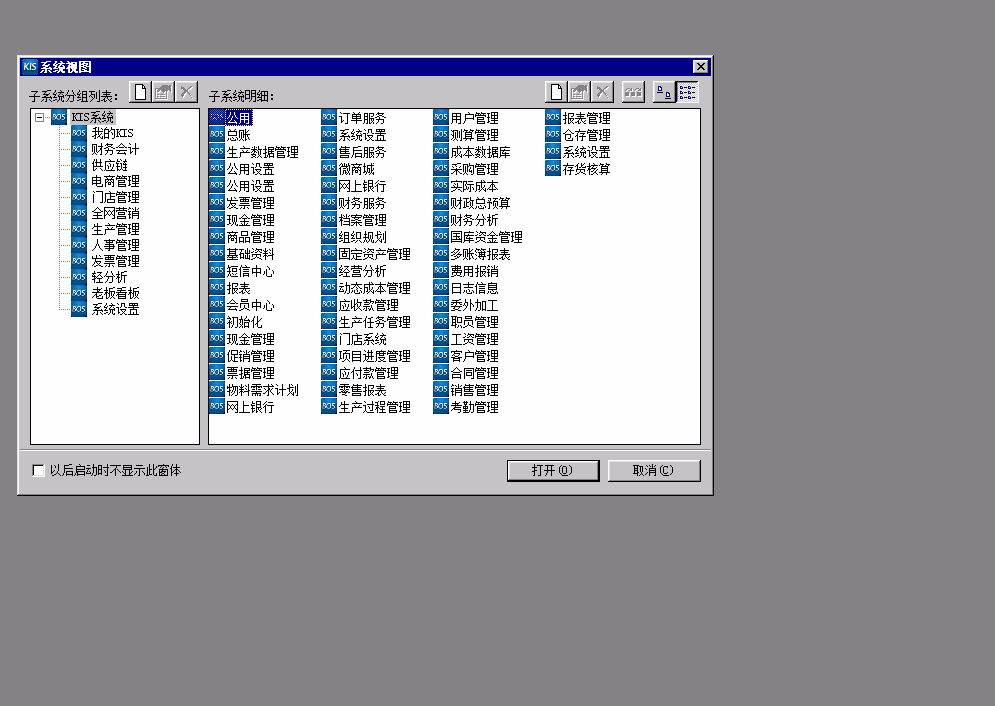Click BOS icon next to 国库资金管理
Screen dimensions: 995x706
click(441, 237)
